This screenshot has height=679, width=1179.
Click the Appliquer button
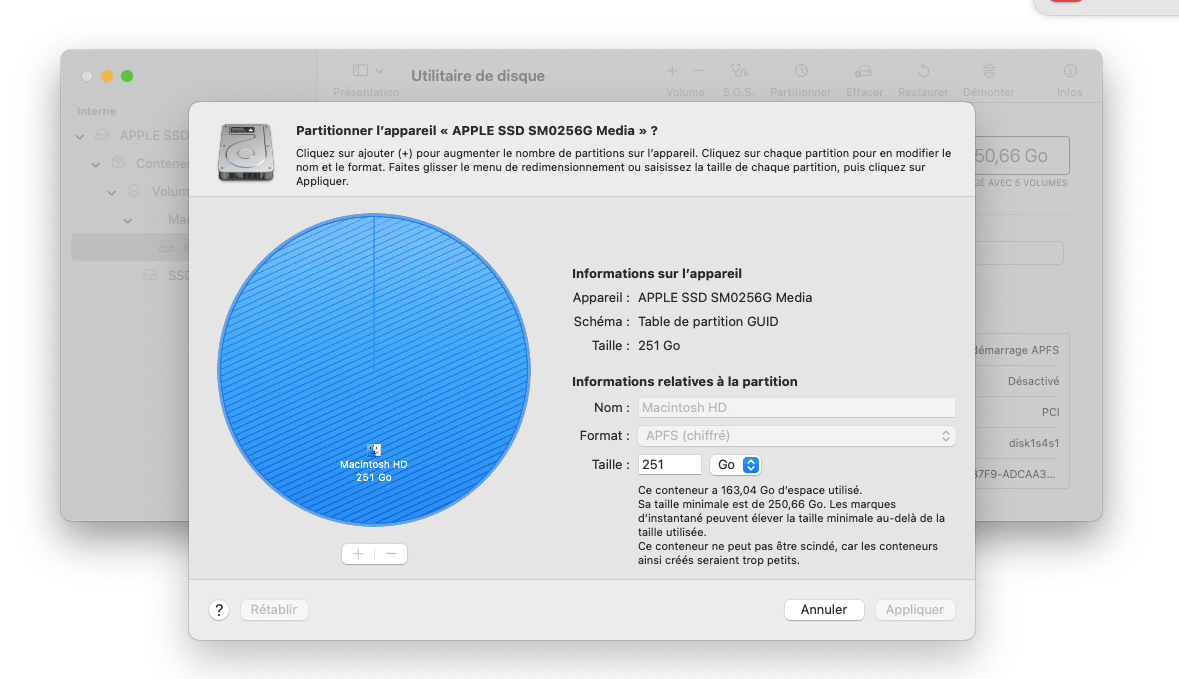(914, 610)
